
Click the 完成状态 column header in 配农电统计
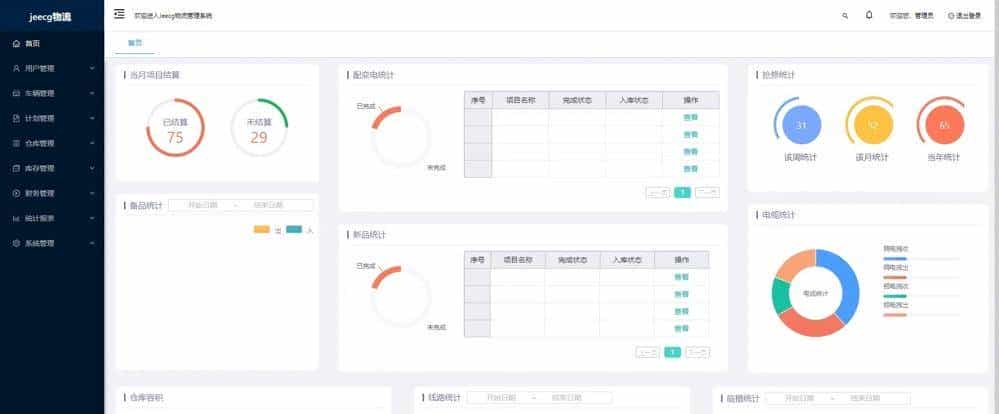click(577, 100)
